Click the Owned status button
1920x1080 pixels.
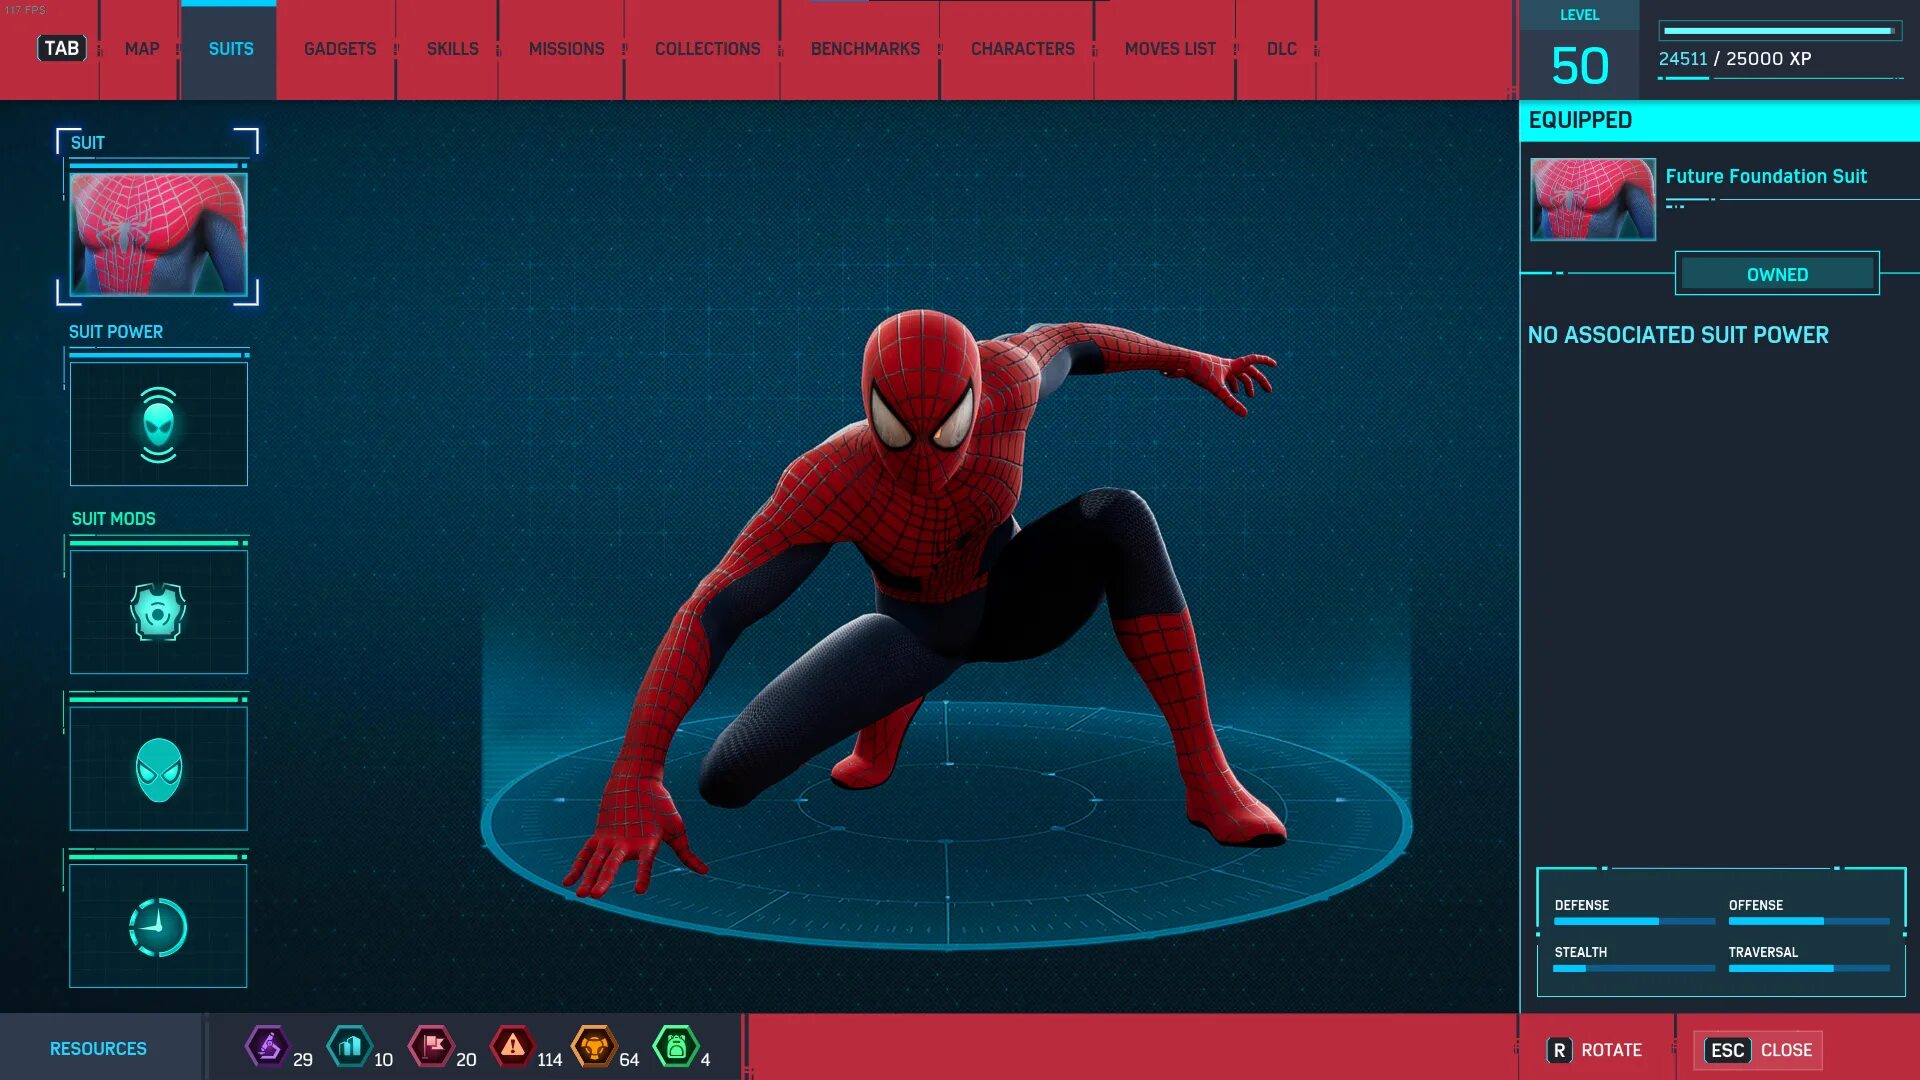(1777, 274)
